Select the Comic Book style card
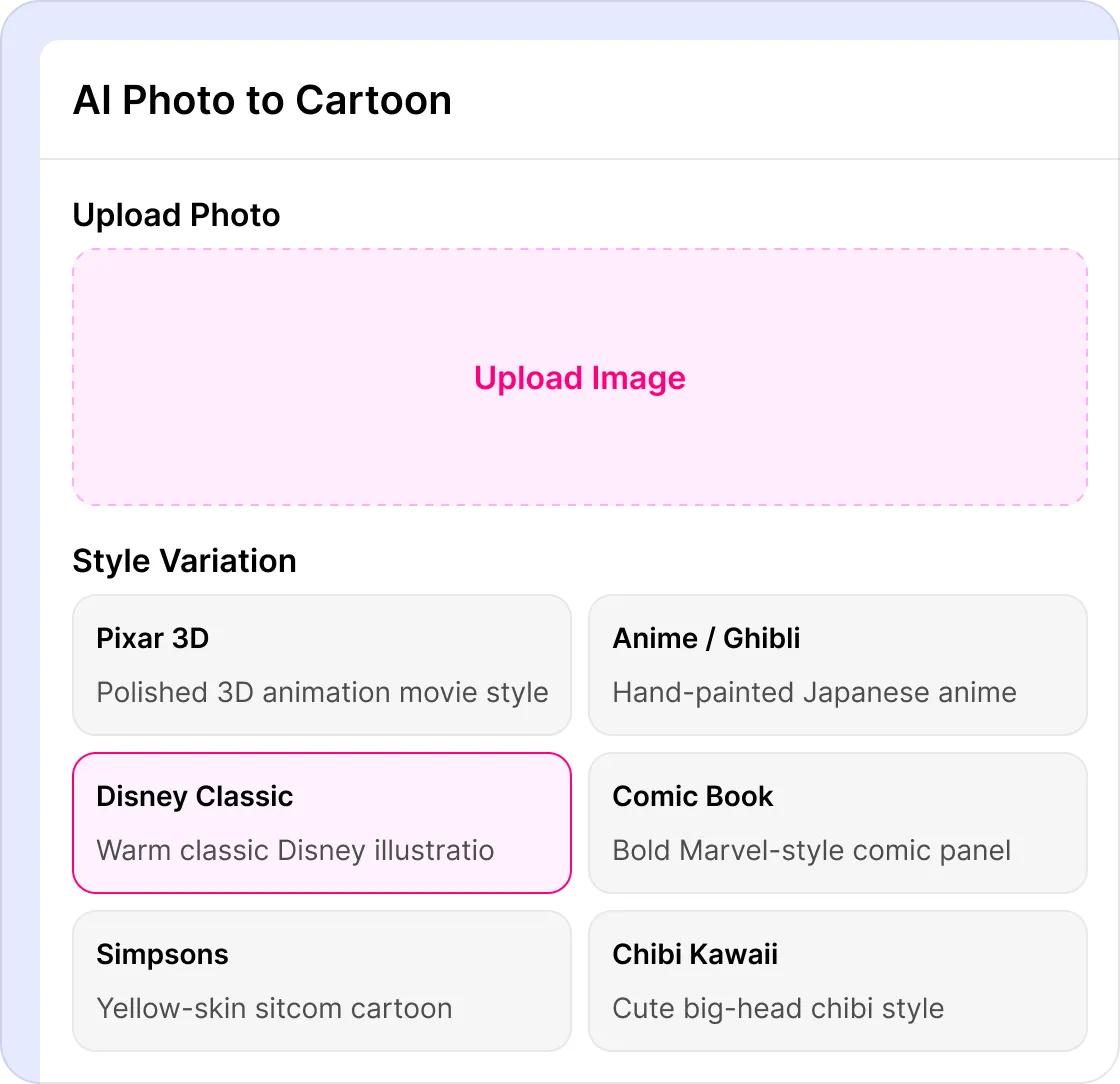 (838, 823)
